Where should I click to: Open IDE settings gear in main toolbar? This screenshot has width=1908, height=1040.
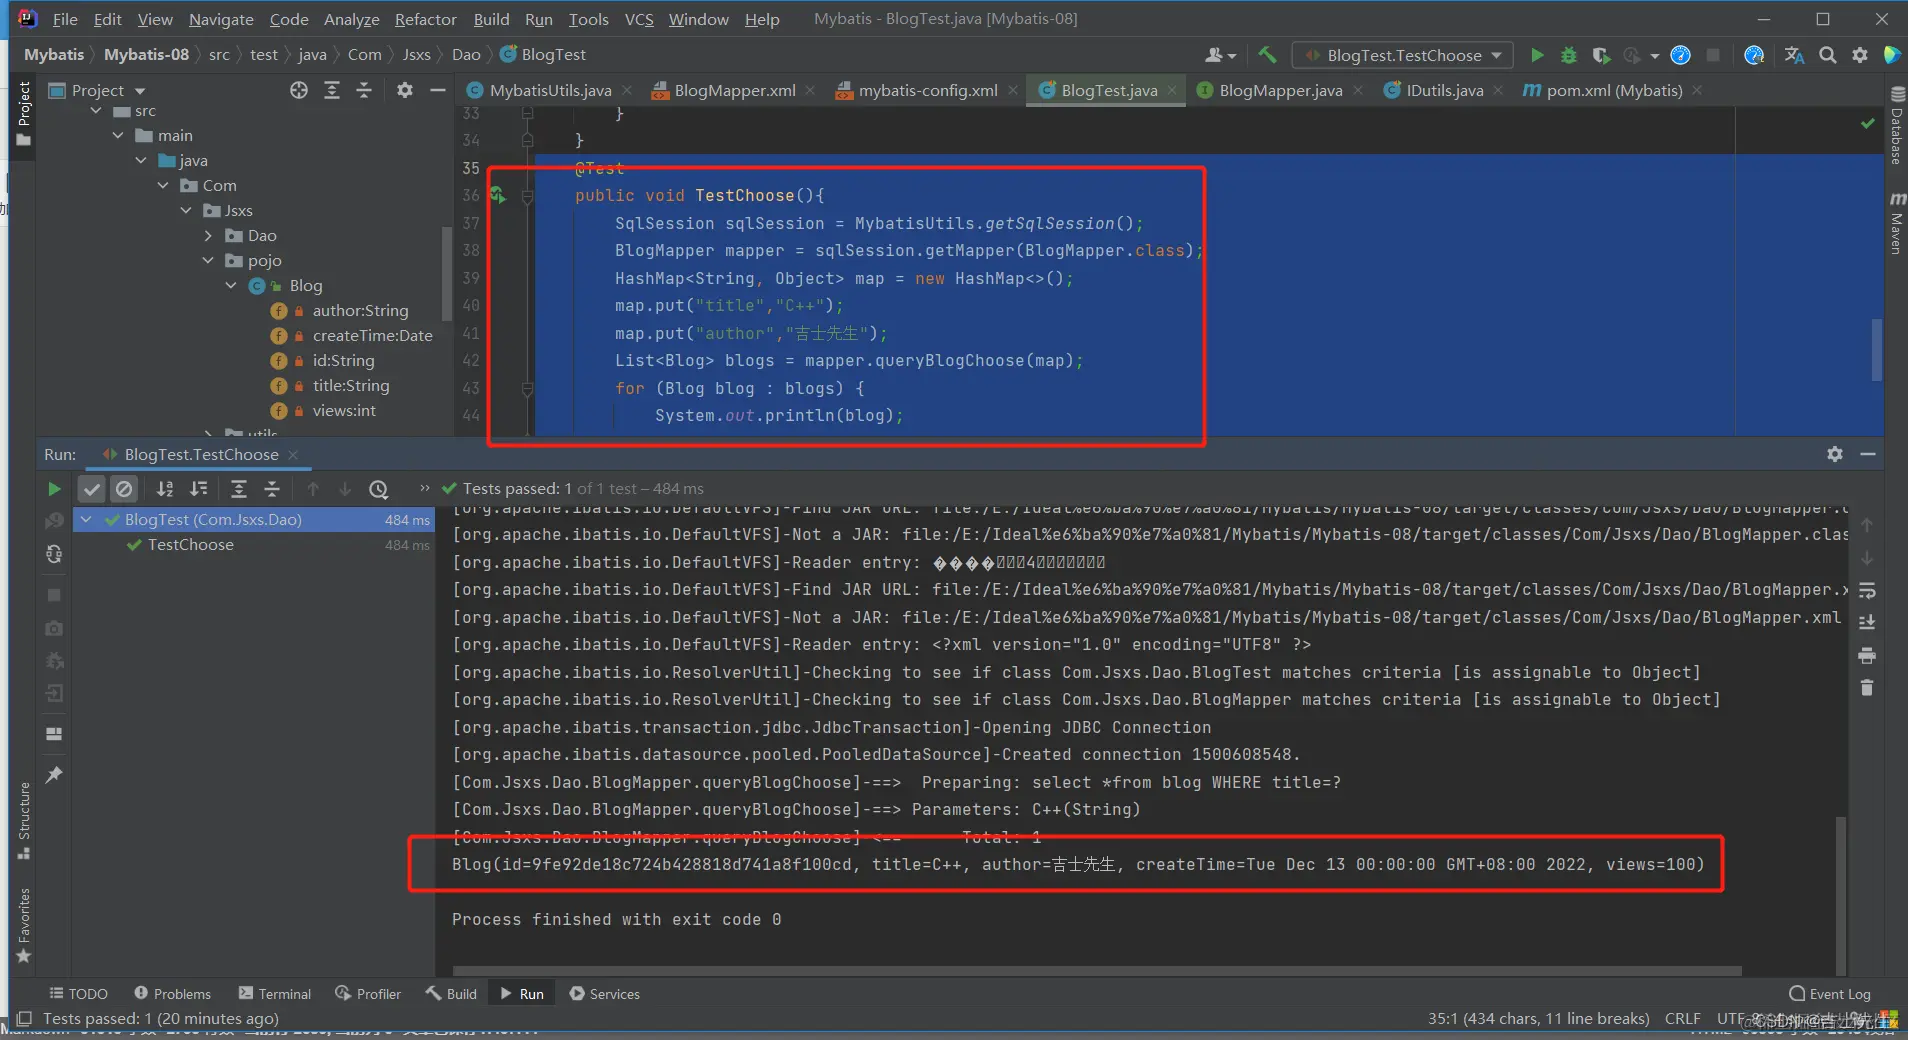point(1860,55)
